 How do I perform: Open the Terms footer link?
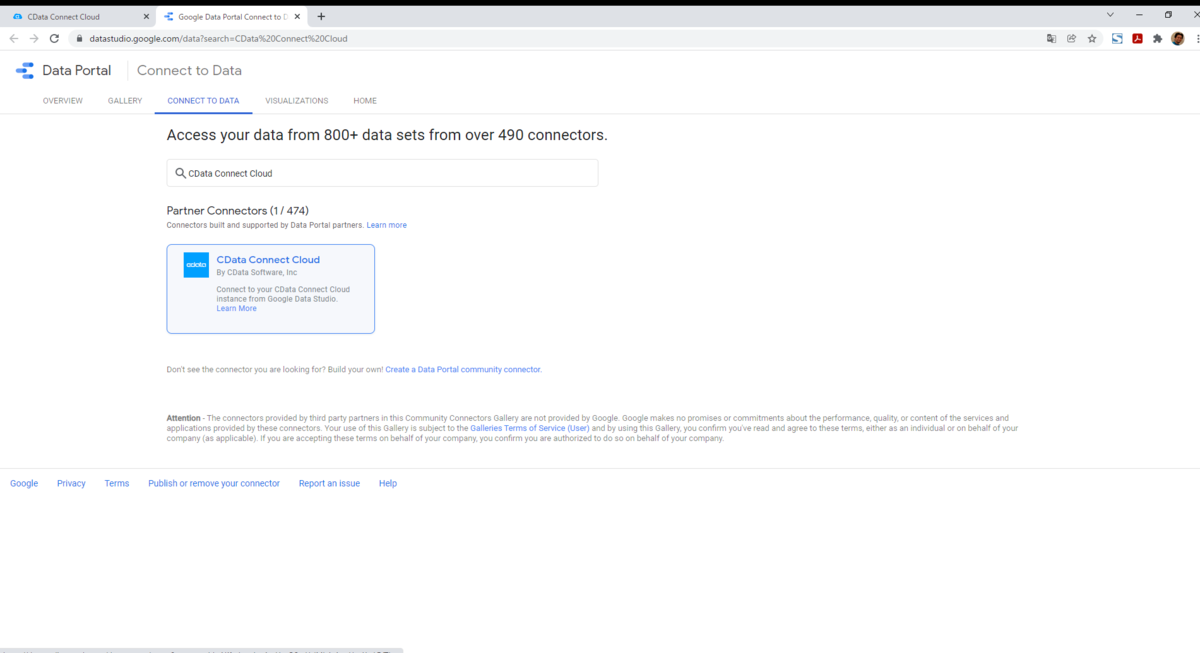(117, 483)
